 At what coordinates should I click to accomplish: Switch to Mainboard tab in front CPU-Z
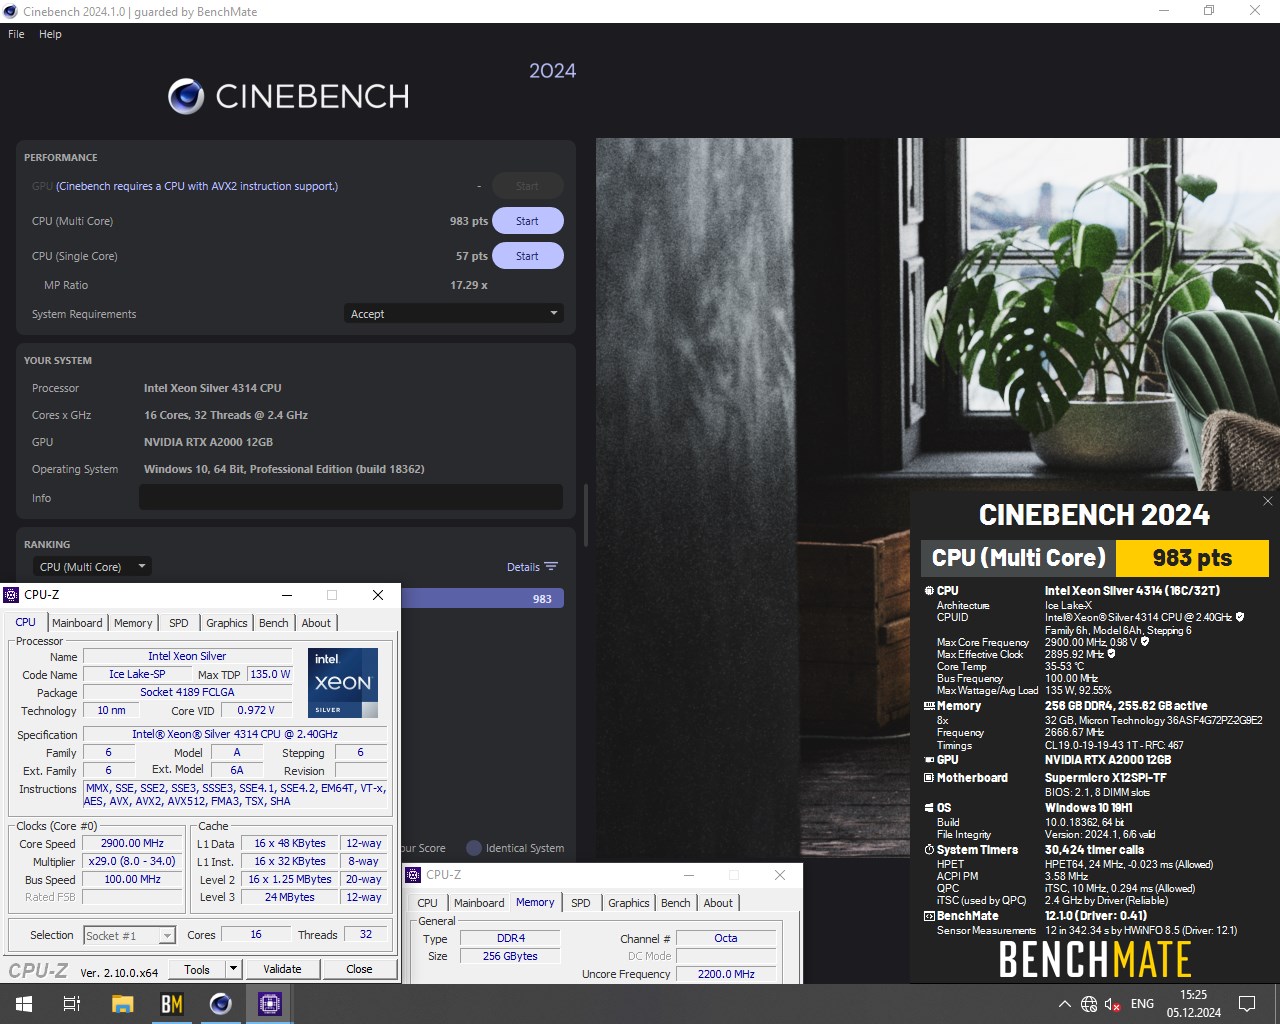coord(77,623)
